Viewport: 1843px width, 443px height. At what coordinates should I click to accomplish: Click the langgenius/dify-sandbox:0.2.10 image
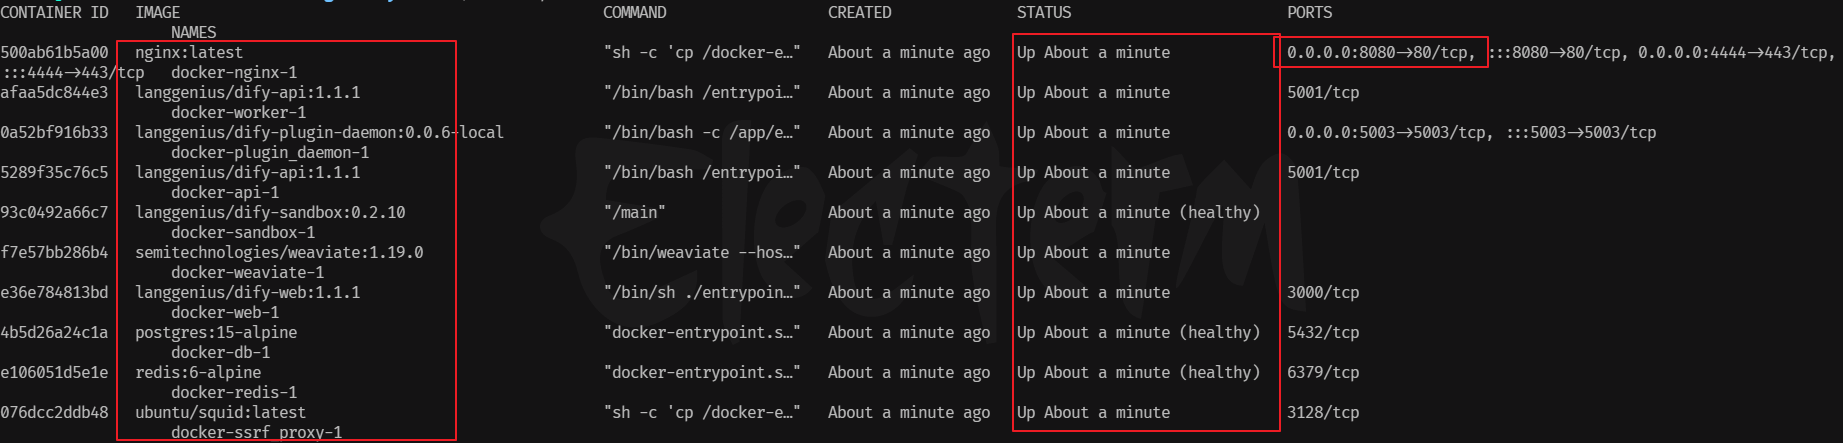pos(270,213)
